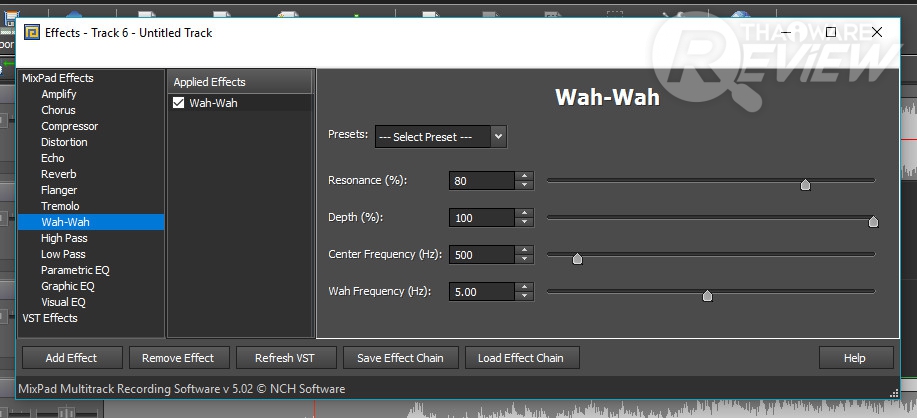Click the MixPad icon in title bar
Viewport: 917px width, 418px height.
[32, 32]
